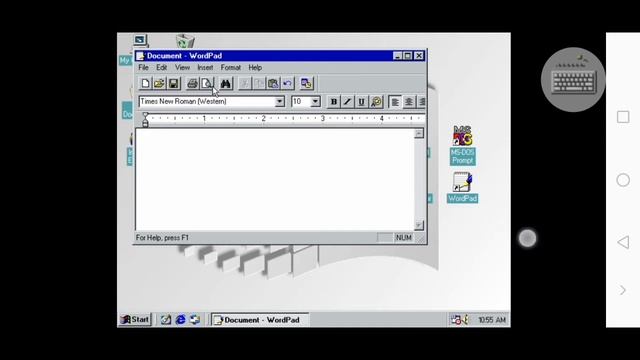Screen dimensions: 640x360
Task: Align text right
Action: coord(422,102)
